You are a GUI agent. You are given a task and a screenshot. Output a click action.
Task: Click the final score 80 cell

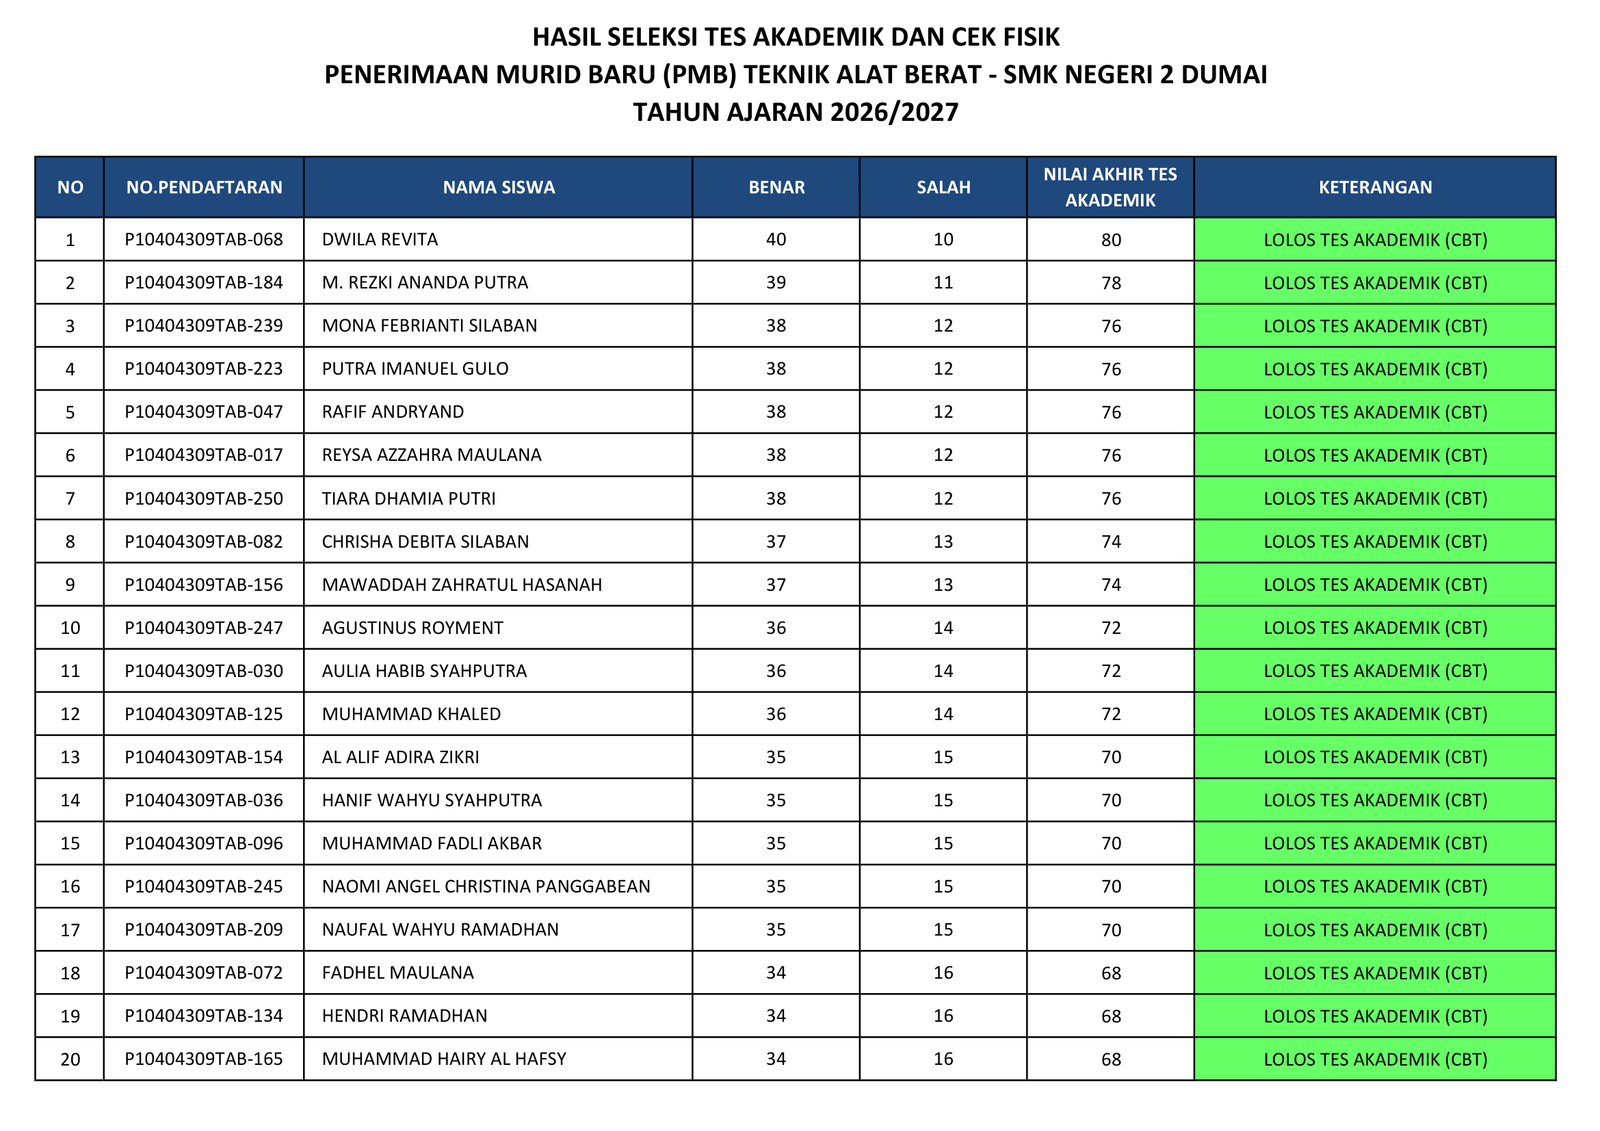(1110, 240)
